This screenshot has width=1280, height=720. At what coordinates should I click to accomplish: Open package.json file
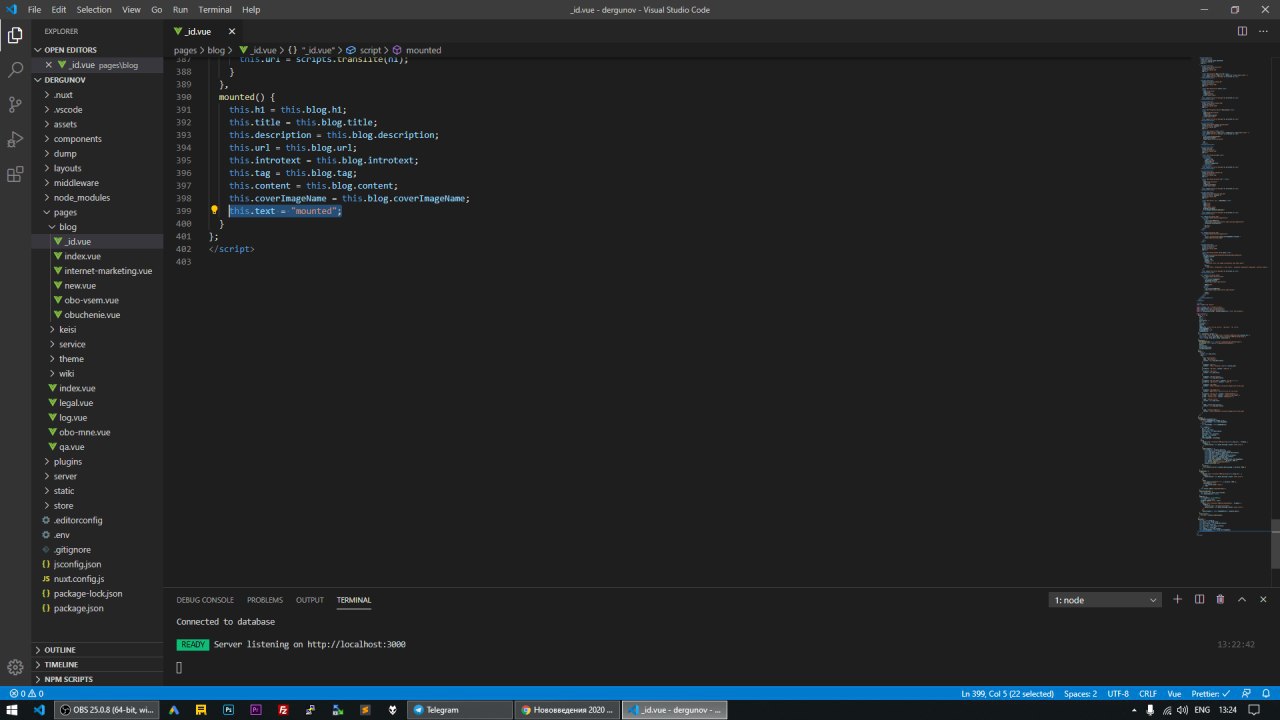(97, 608)
